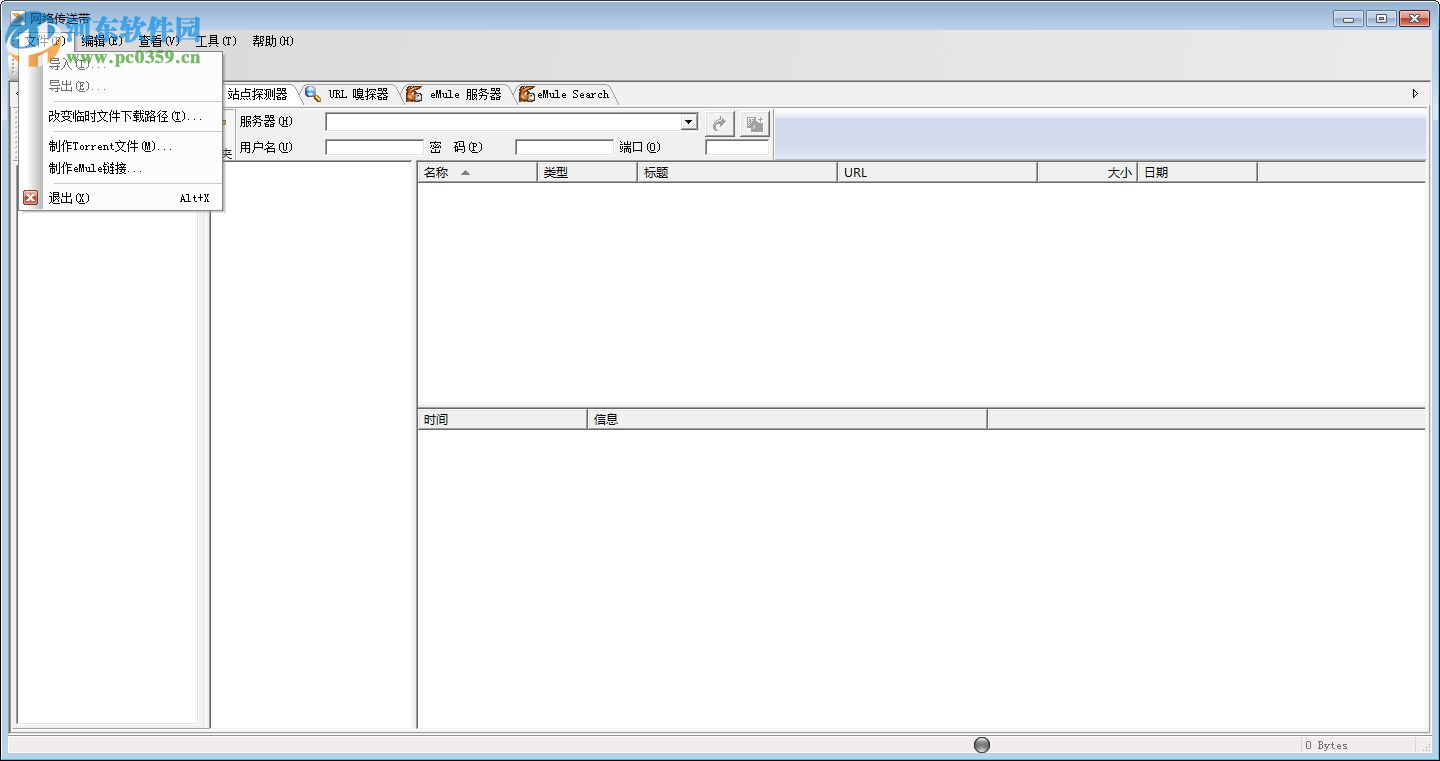Close the 网络传送带 window
Screen dimensions: 1440x761
pyautogui.click(x=1414, y=18)
